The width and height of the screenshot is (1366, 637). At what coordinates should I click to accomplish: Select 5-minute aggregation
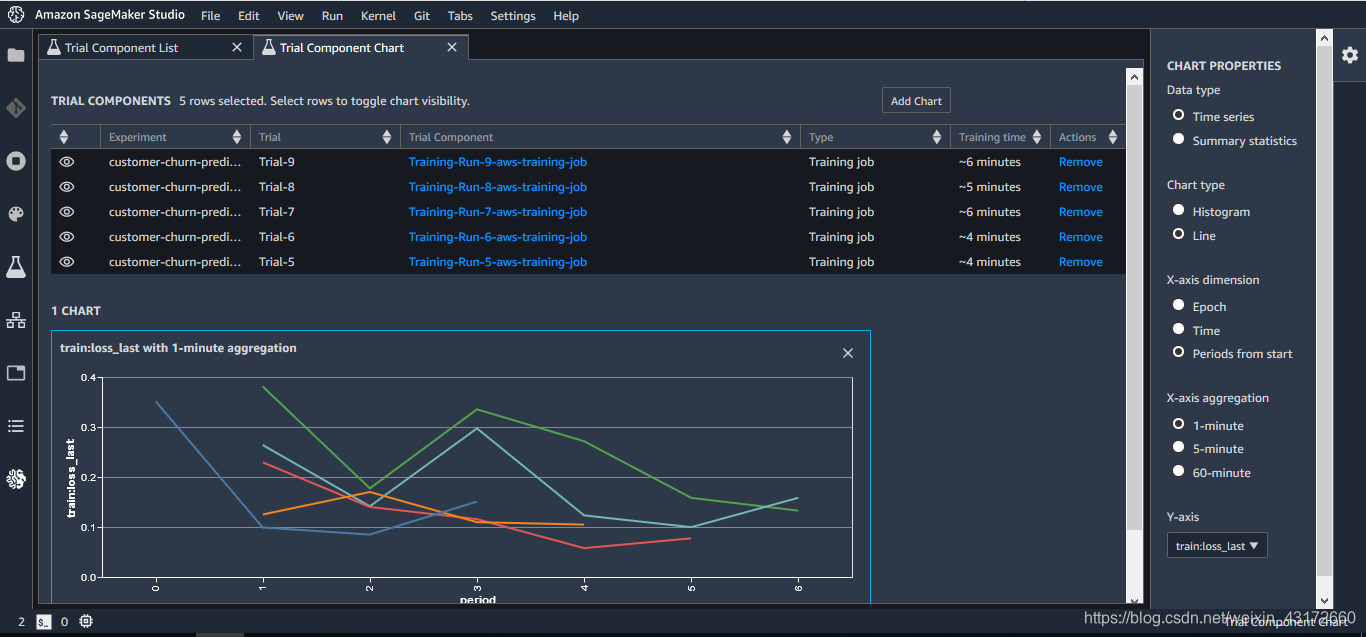tap(1179, 447)
